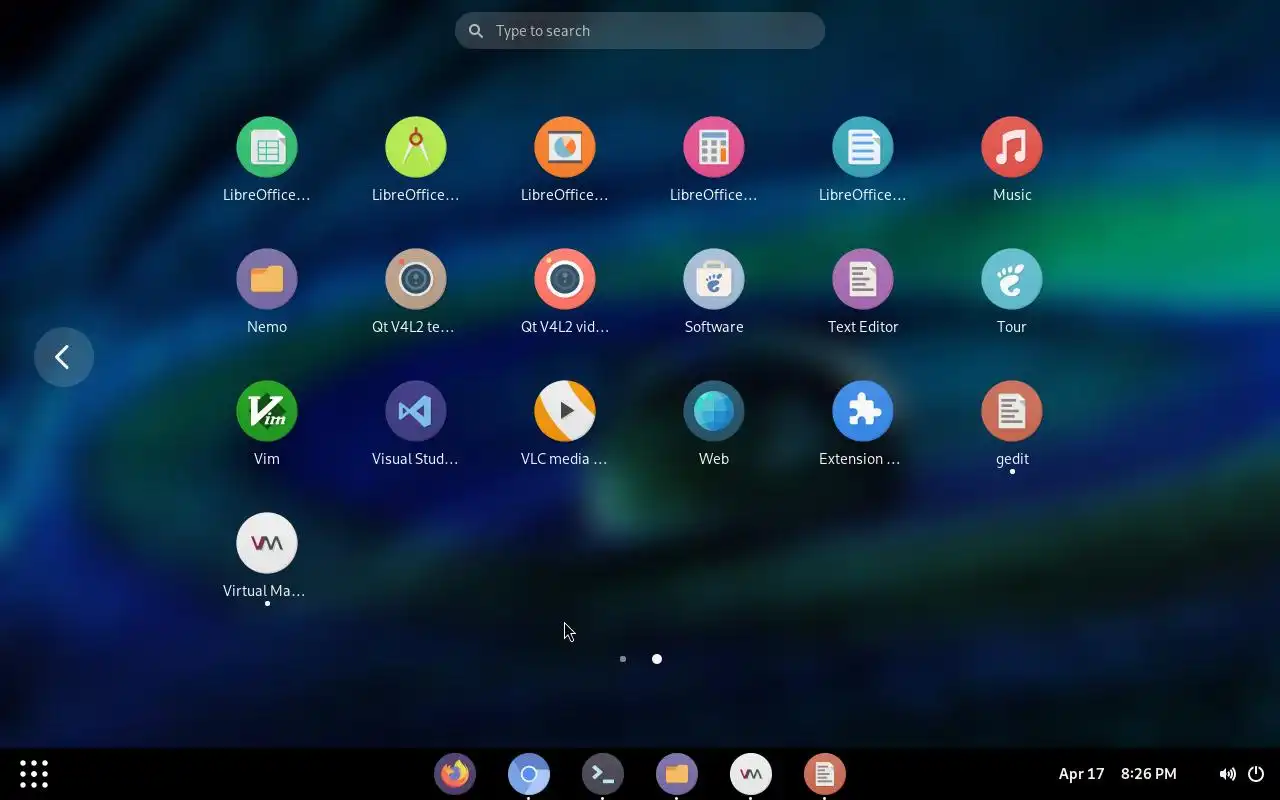Image resolution: width=1280 pixels, height=800 pixels.
Task: Select the first page indicator dot
Action: point(623,659)
